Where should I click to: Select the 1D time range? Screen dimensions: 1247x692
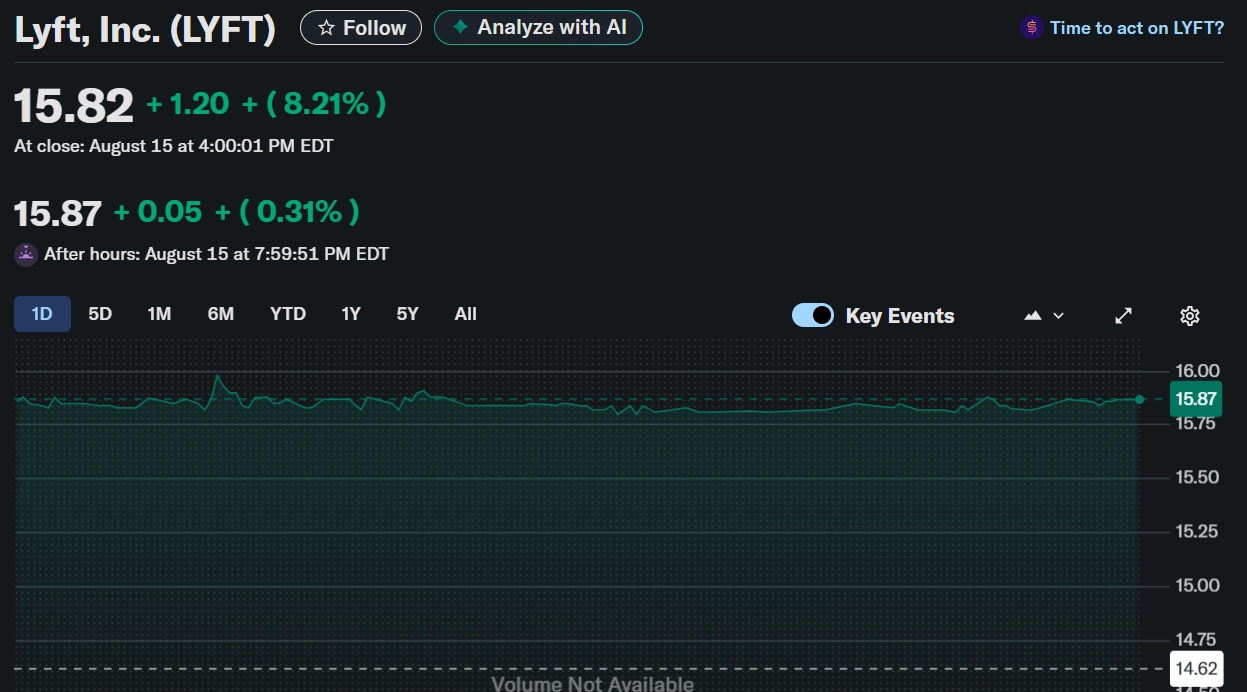[42, 314]
